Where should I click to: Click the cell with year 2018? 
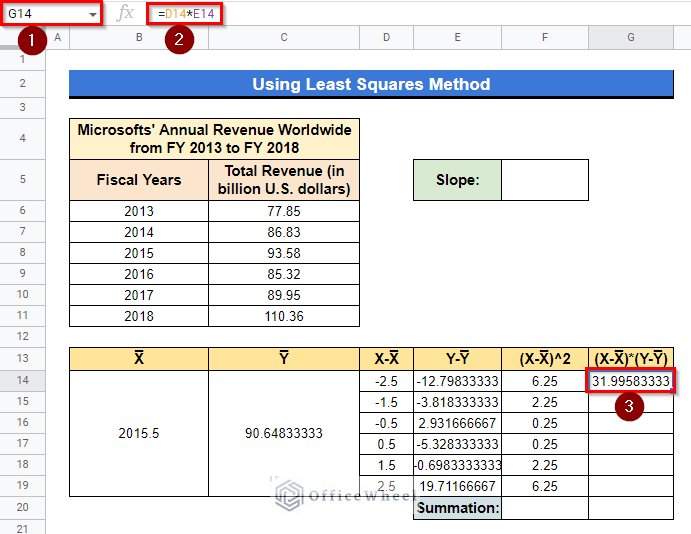139,316
